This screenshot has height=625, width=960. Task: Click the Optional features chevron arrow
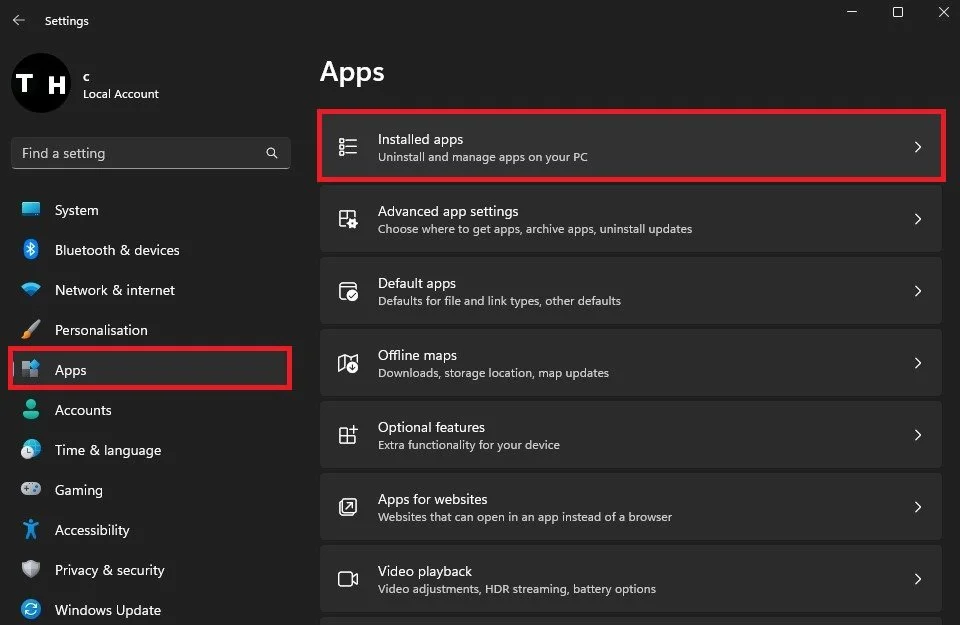[918, 435]
